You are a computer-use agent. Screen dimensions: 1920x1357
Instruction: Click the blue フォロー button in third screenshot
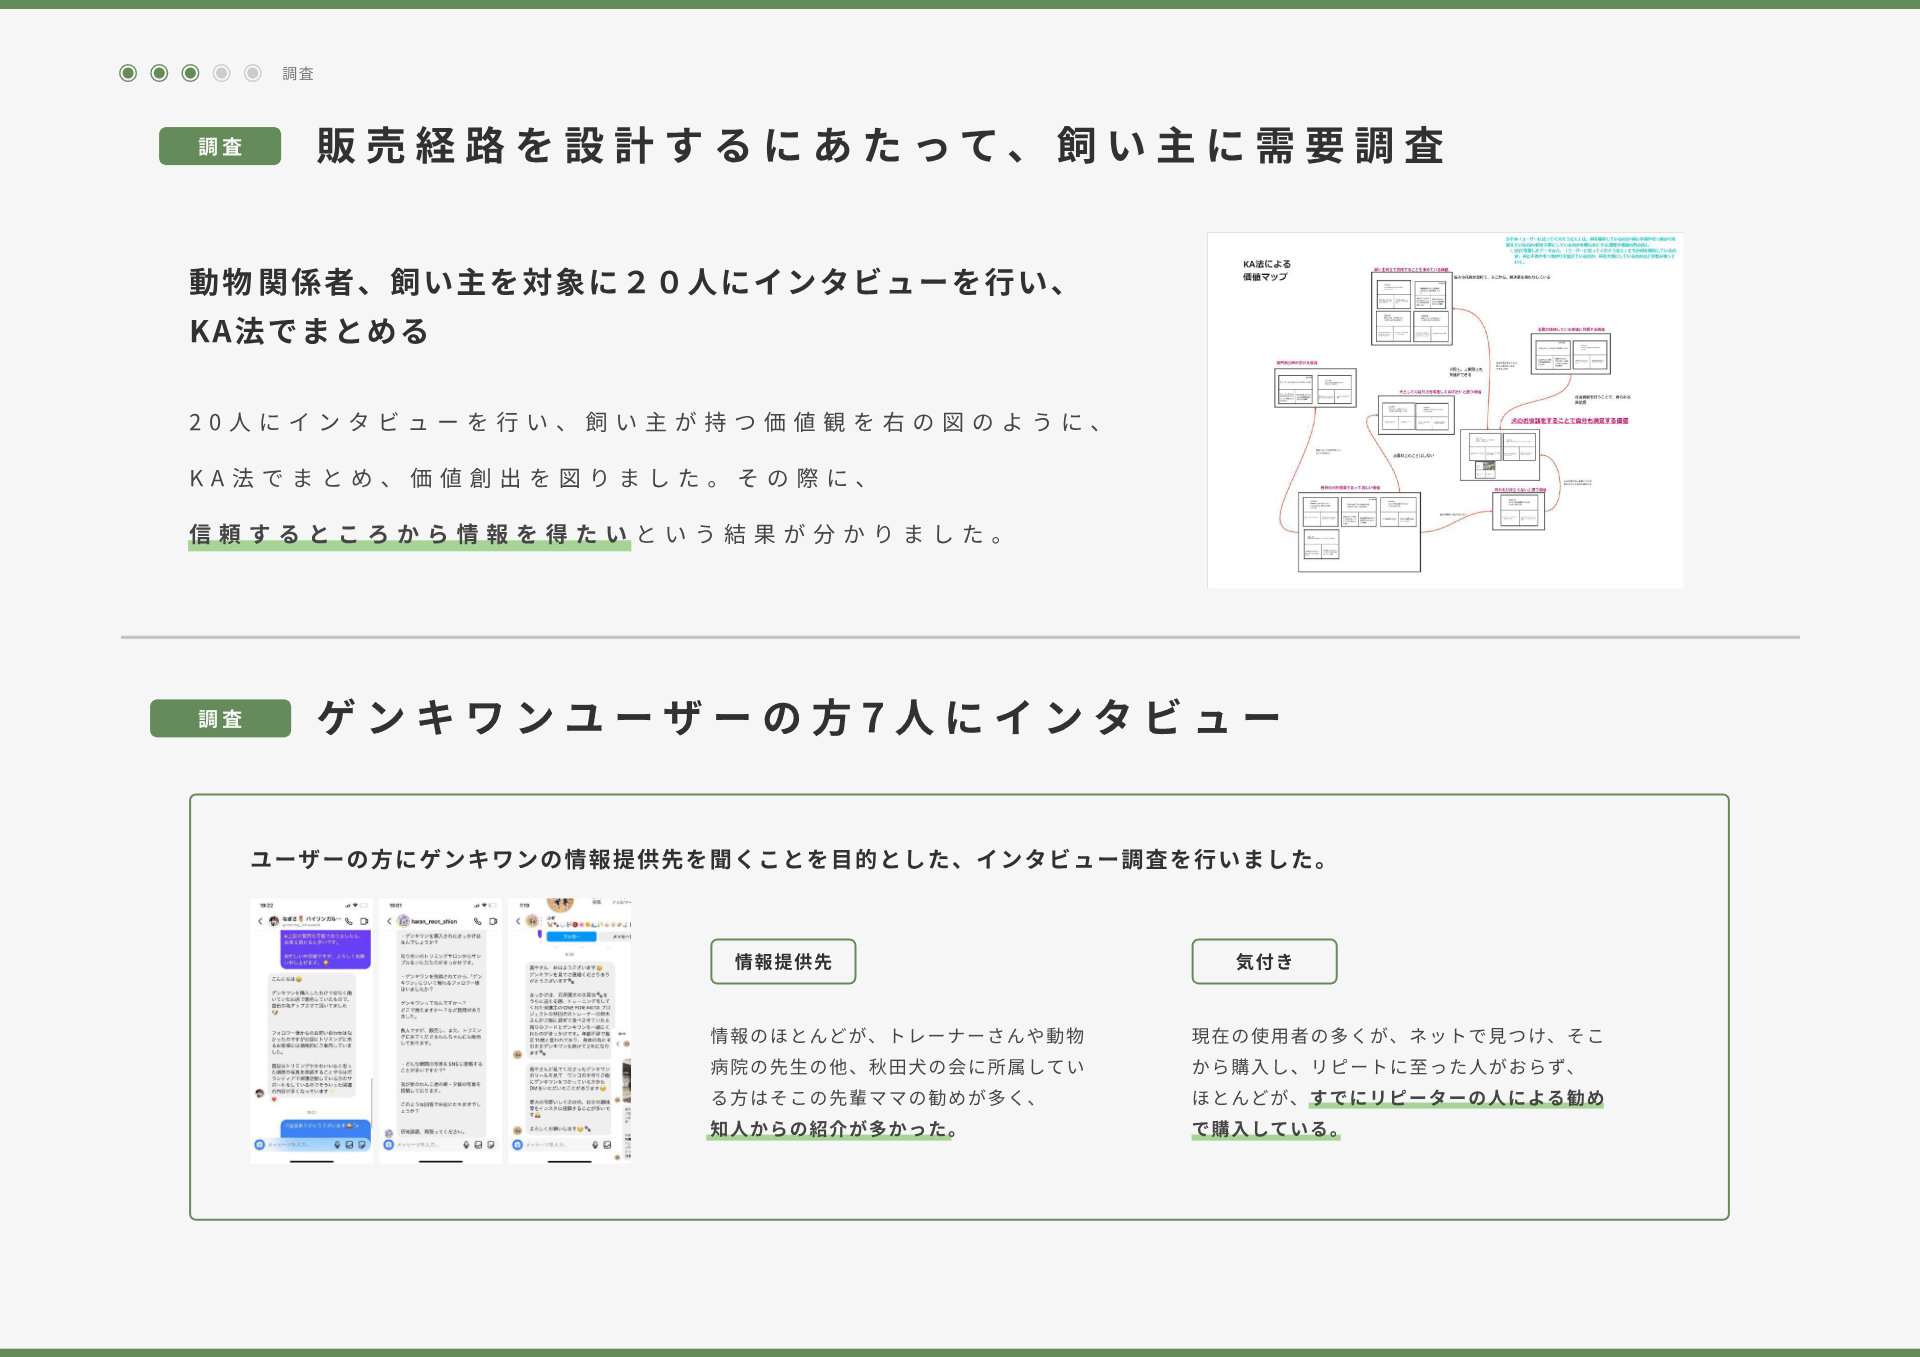pos(571,937)
